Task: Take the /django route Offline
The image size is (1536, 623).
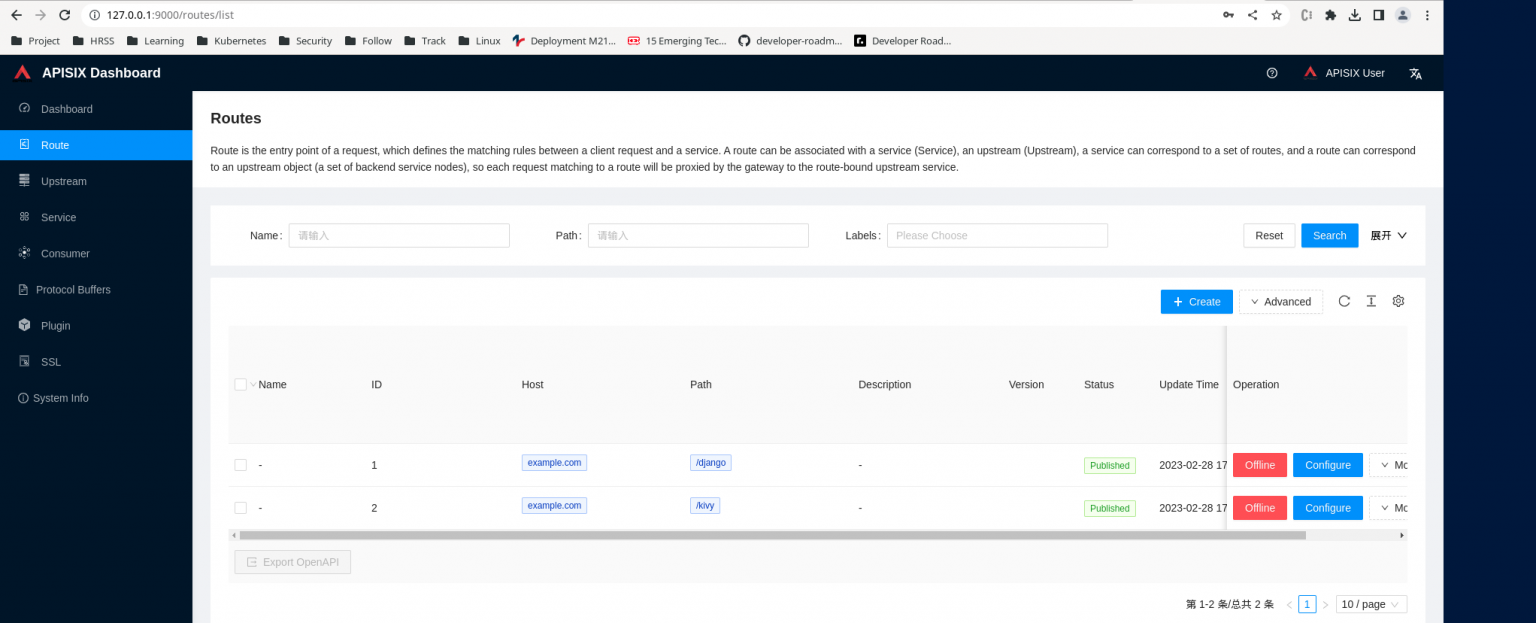Action: (1259, 465)
